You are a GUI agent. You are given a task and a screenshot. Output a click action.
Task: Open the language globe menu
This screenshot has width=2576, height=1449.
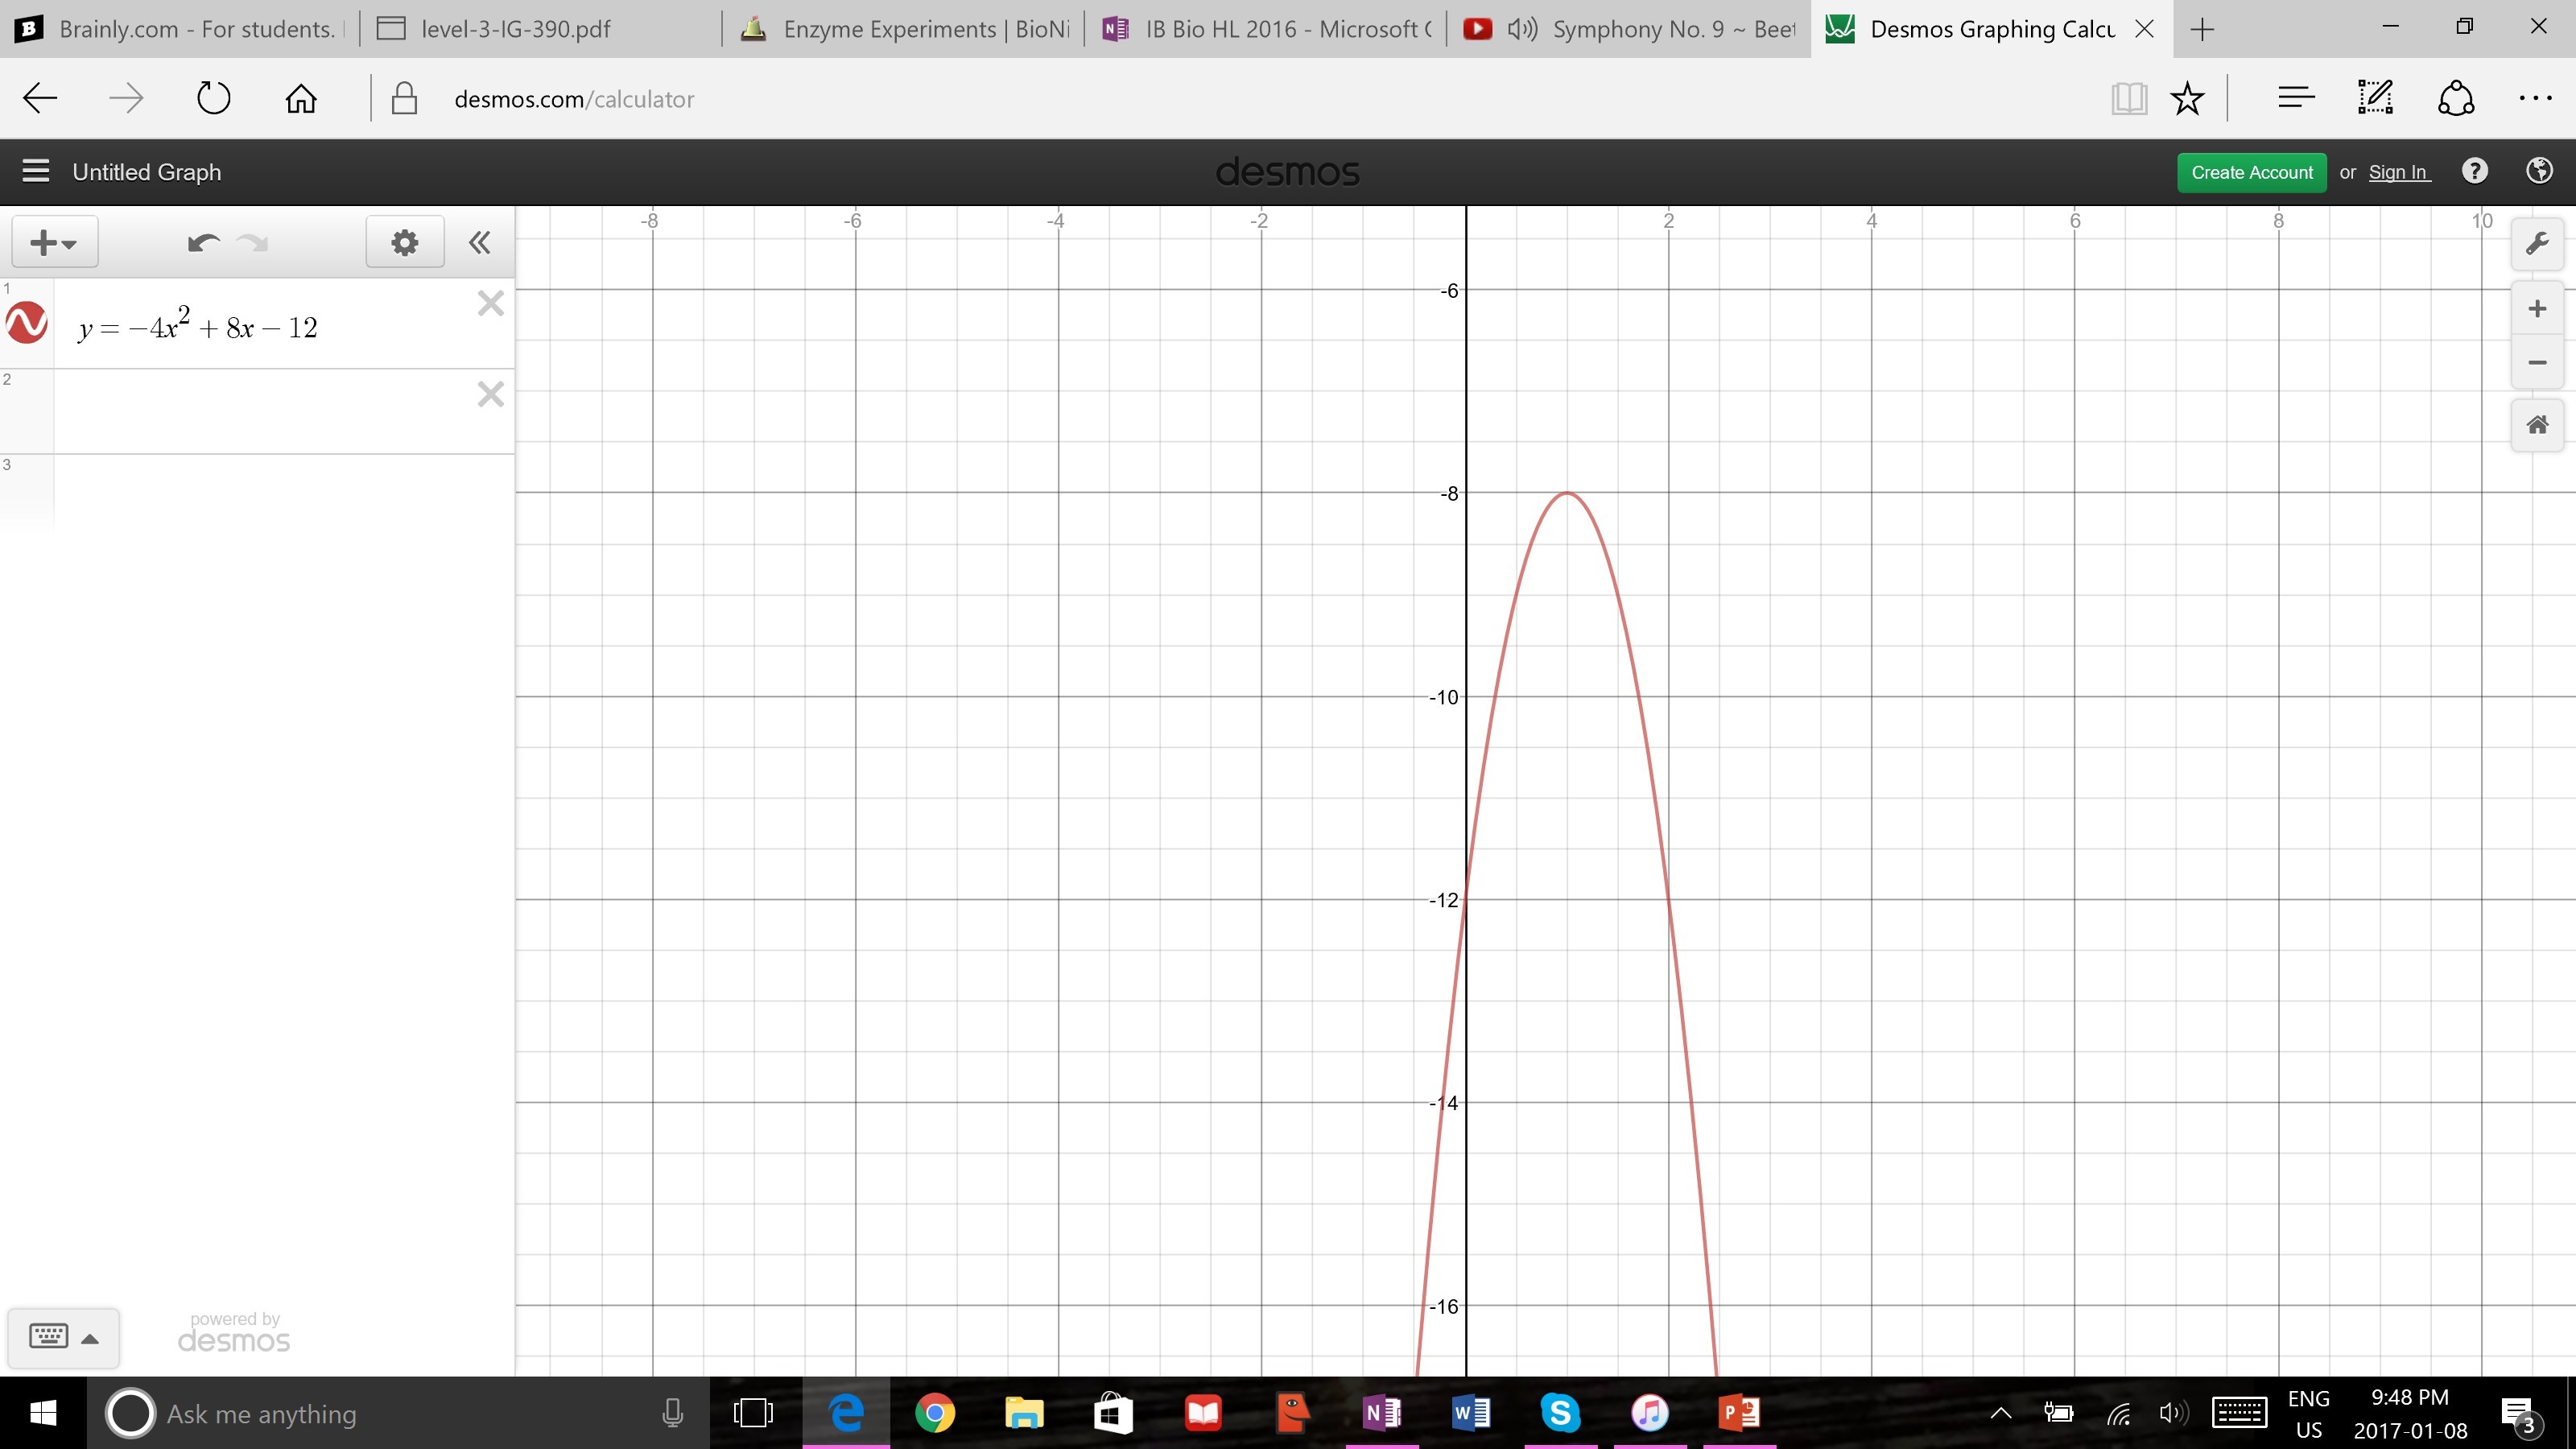(2538, 172)
